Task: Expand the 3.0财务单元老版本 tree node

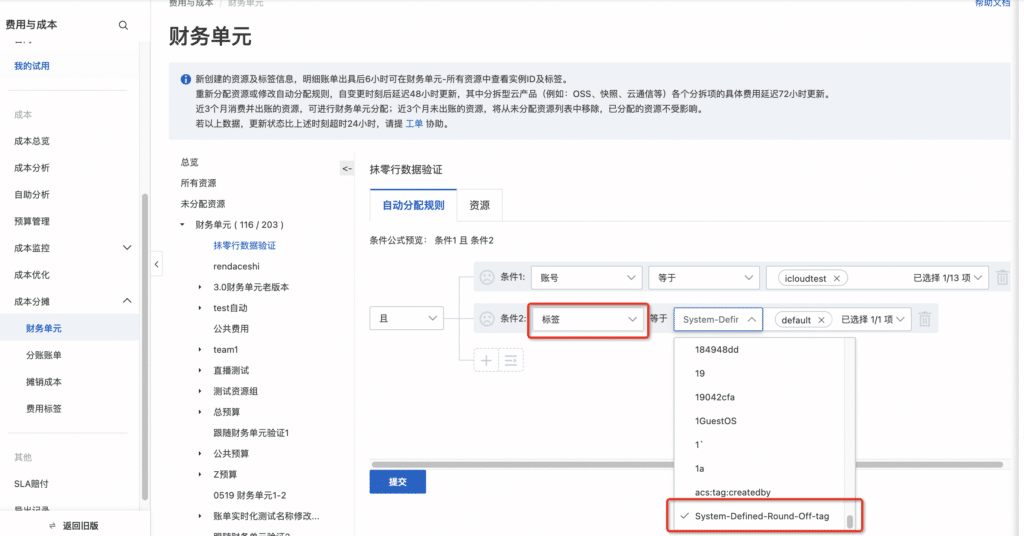Action: pos(200,287)
